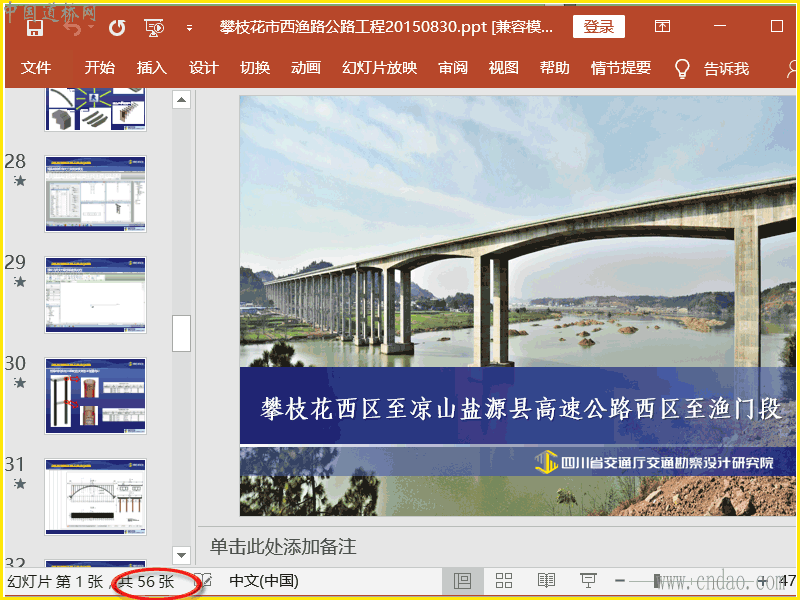800x600 pixels.
Task: Open the 设计 ribbon tab
Action: [204, 67]
